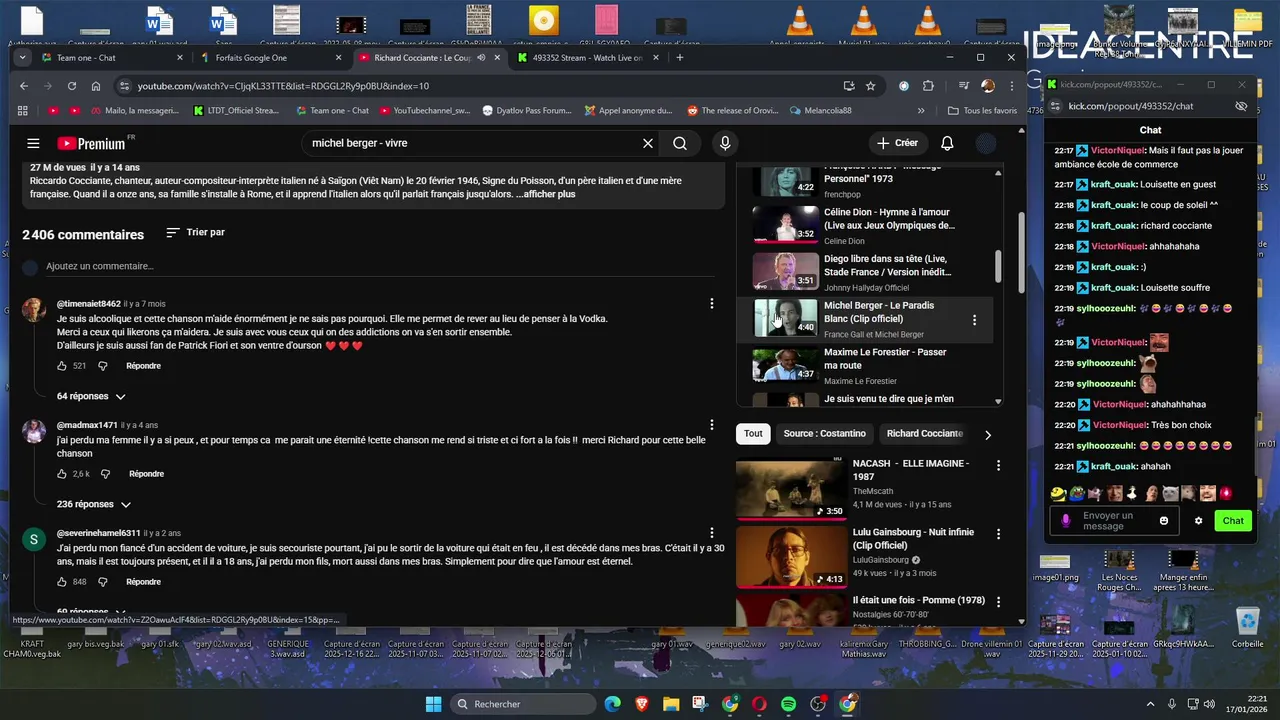
Task: Open YouTube notifications bell
Action: (x=947, y=143)
